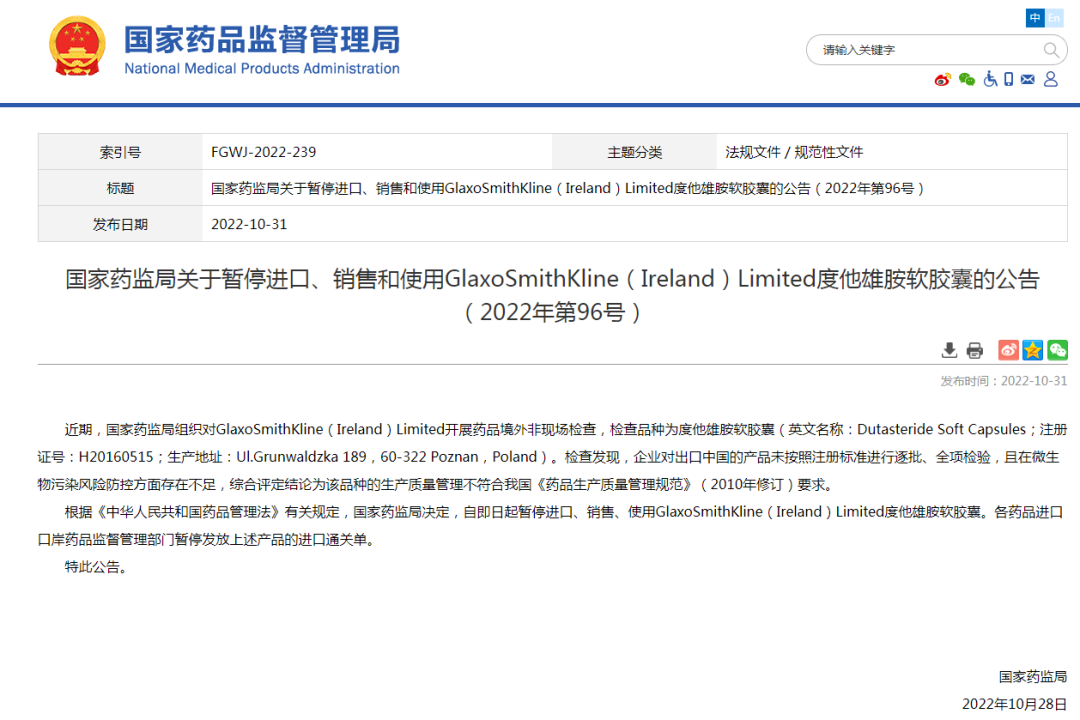The image size is (1080, 720).
Task: Switch language to En (English)
Action: 1054,18
